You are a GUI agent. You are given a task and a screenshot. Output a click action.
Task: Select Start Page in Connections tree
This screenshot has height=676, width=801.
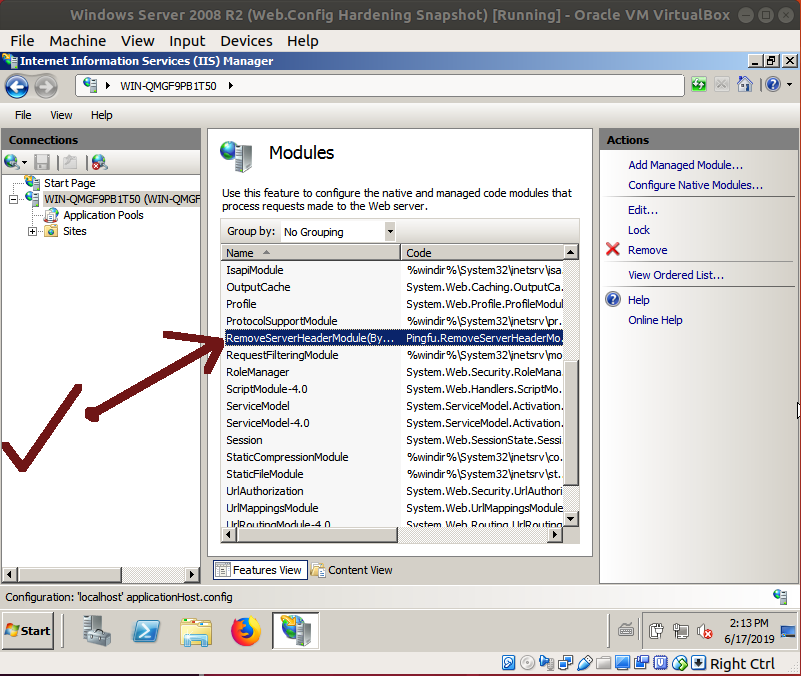pos(69,183)
